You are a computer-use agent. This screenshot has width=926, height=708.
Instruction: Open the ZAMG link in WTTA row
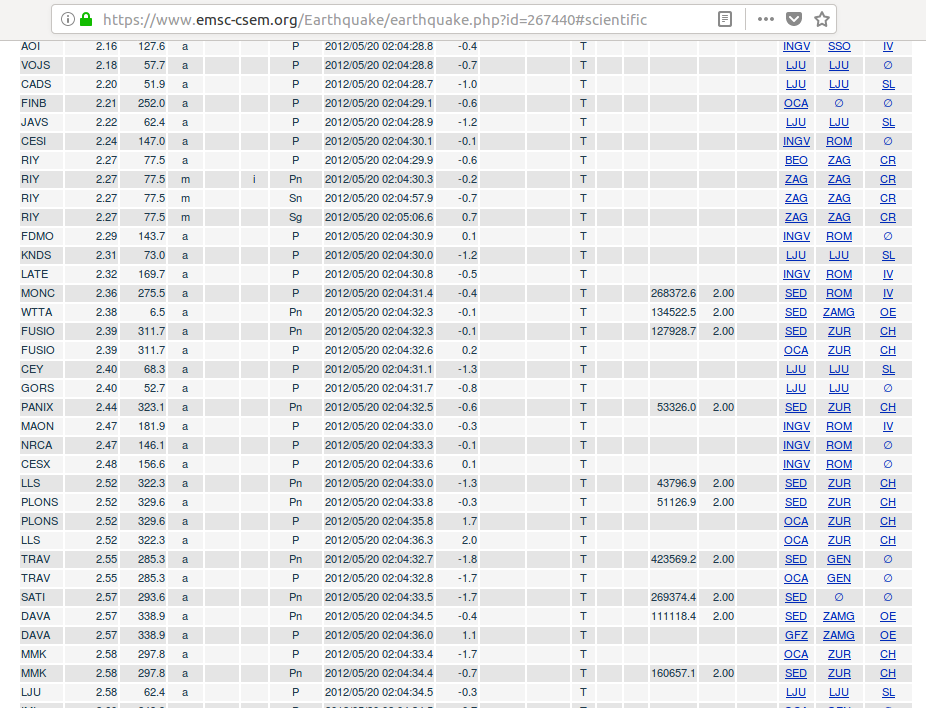pyautogui.click(x=839, y=312)
